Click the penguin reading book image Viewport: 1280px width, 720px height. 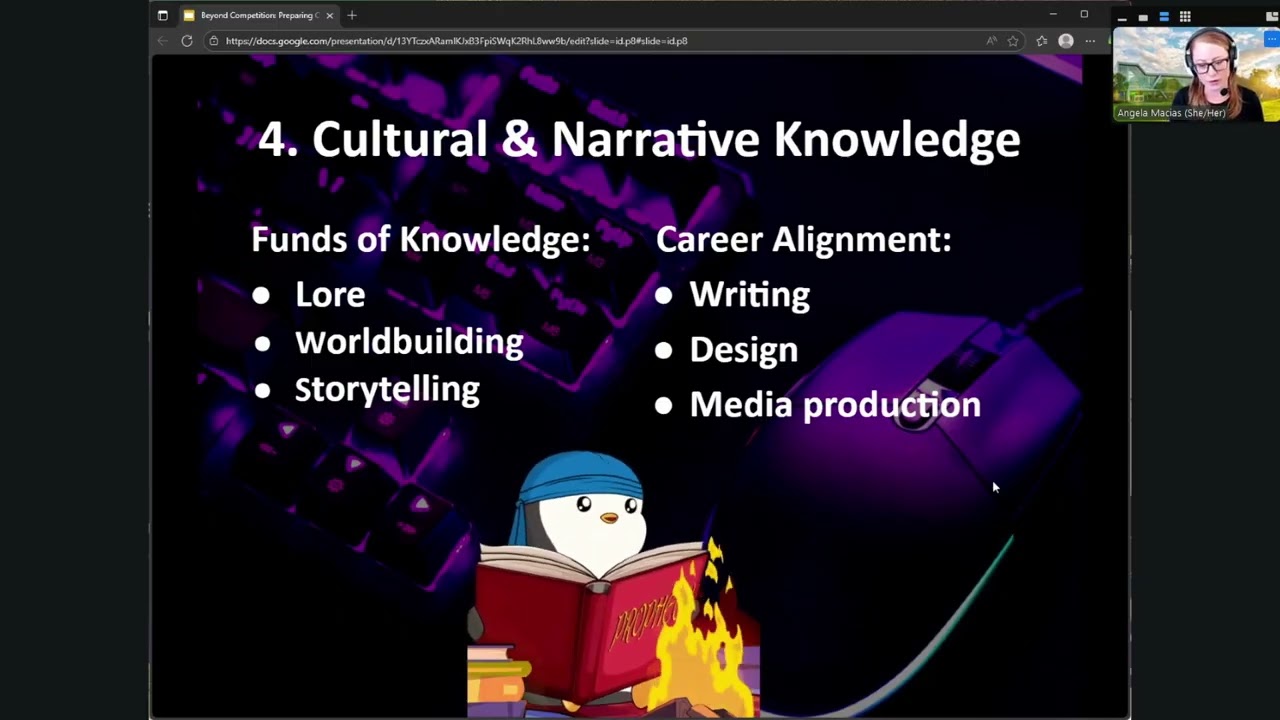click(x=613, y=584)
